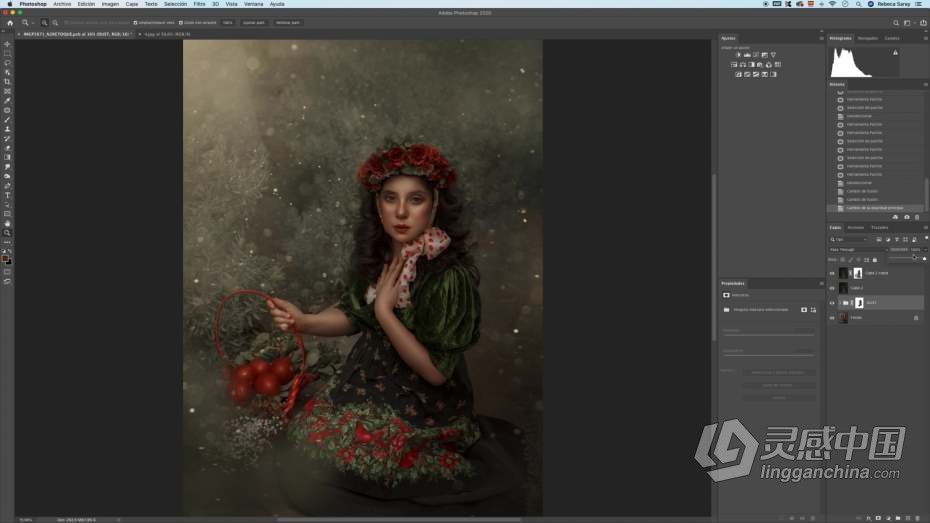The image size is (930, 523).
Task: Select the Eyedropper tool
Action: [7, 101]
